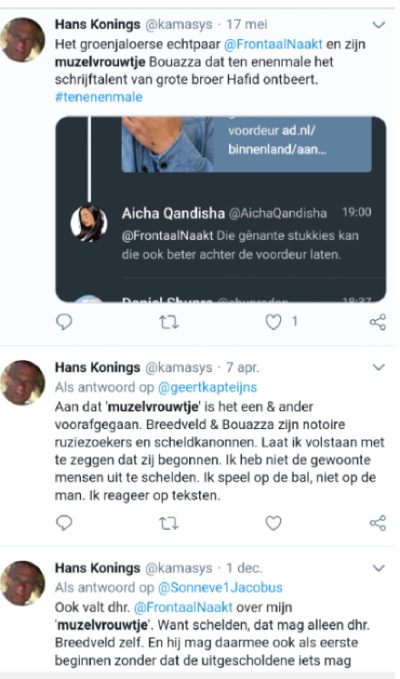
Task: Open the @geertkapteijns reply mention
Action: [207, 387]
